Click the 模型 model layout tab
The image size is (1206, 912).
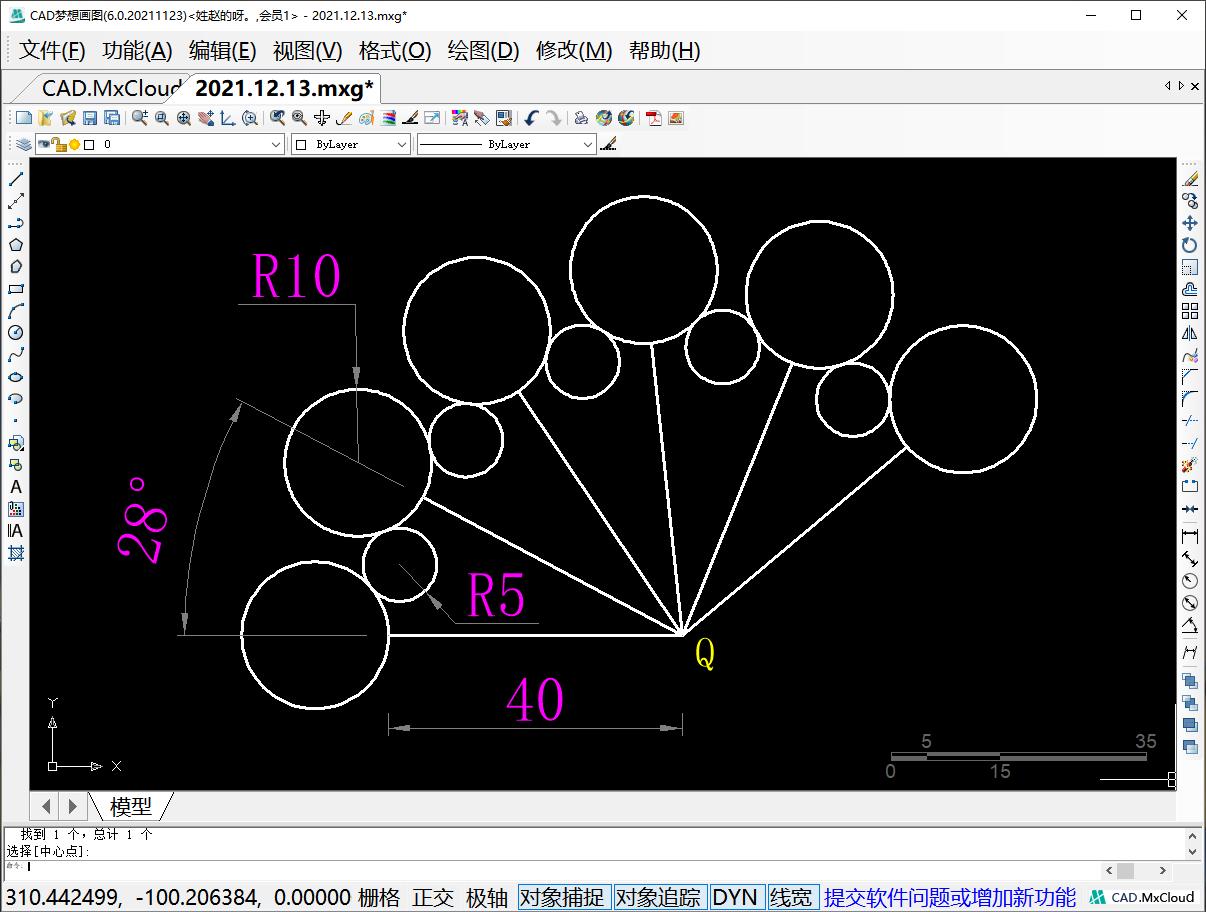coord(131,806)
